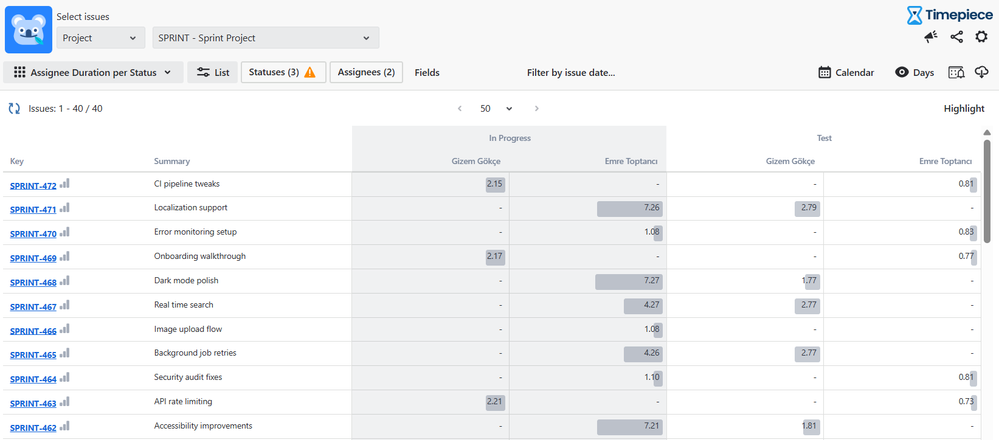Click the share icon
Image resolution: width=999 pixels, height=440 pixels.
pyautogui.click(x=957, y=37)
